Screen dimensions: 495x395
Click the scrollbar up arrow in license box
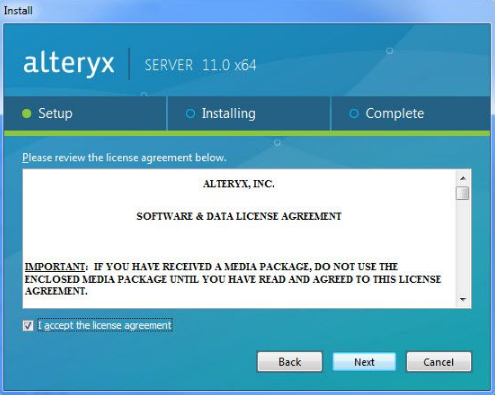463,178
